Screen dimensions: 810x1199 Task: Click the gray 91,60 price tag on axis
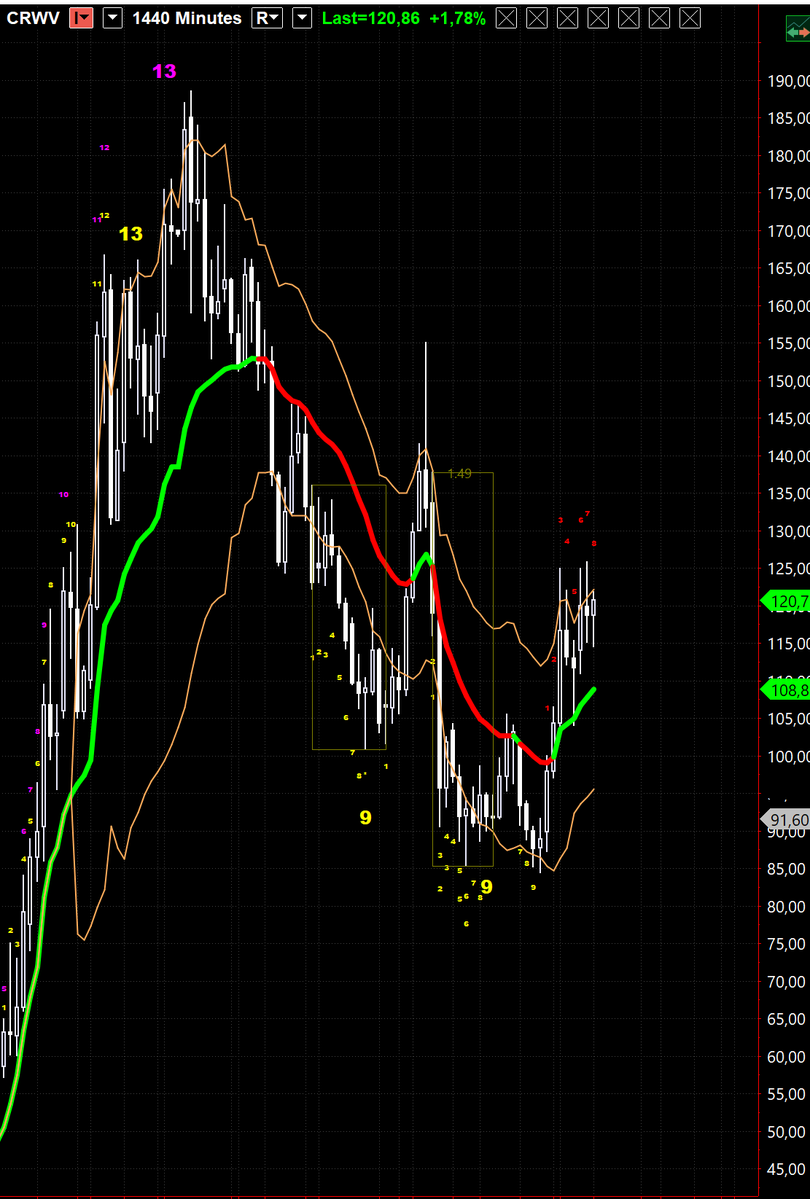point(787,821)
